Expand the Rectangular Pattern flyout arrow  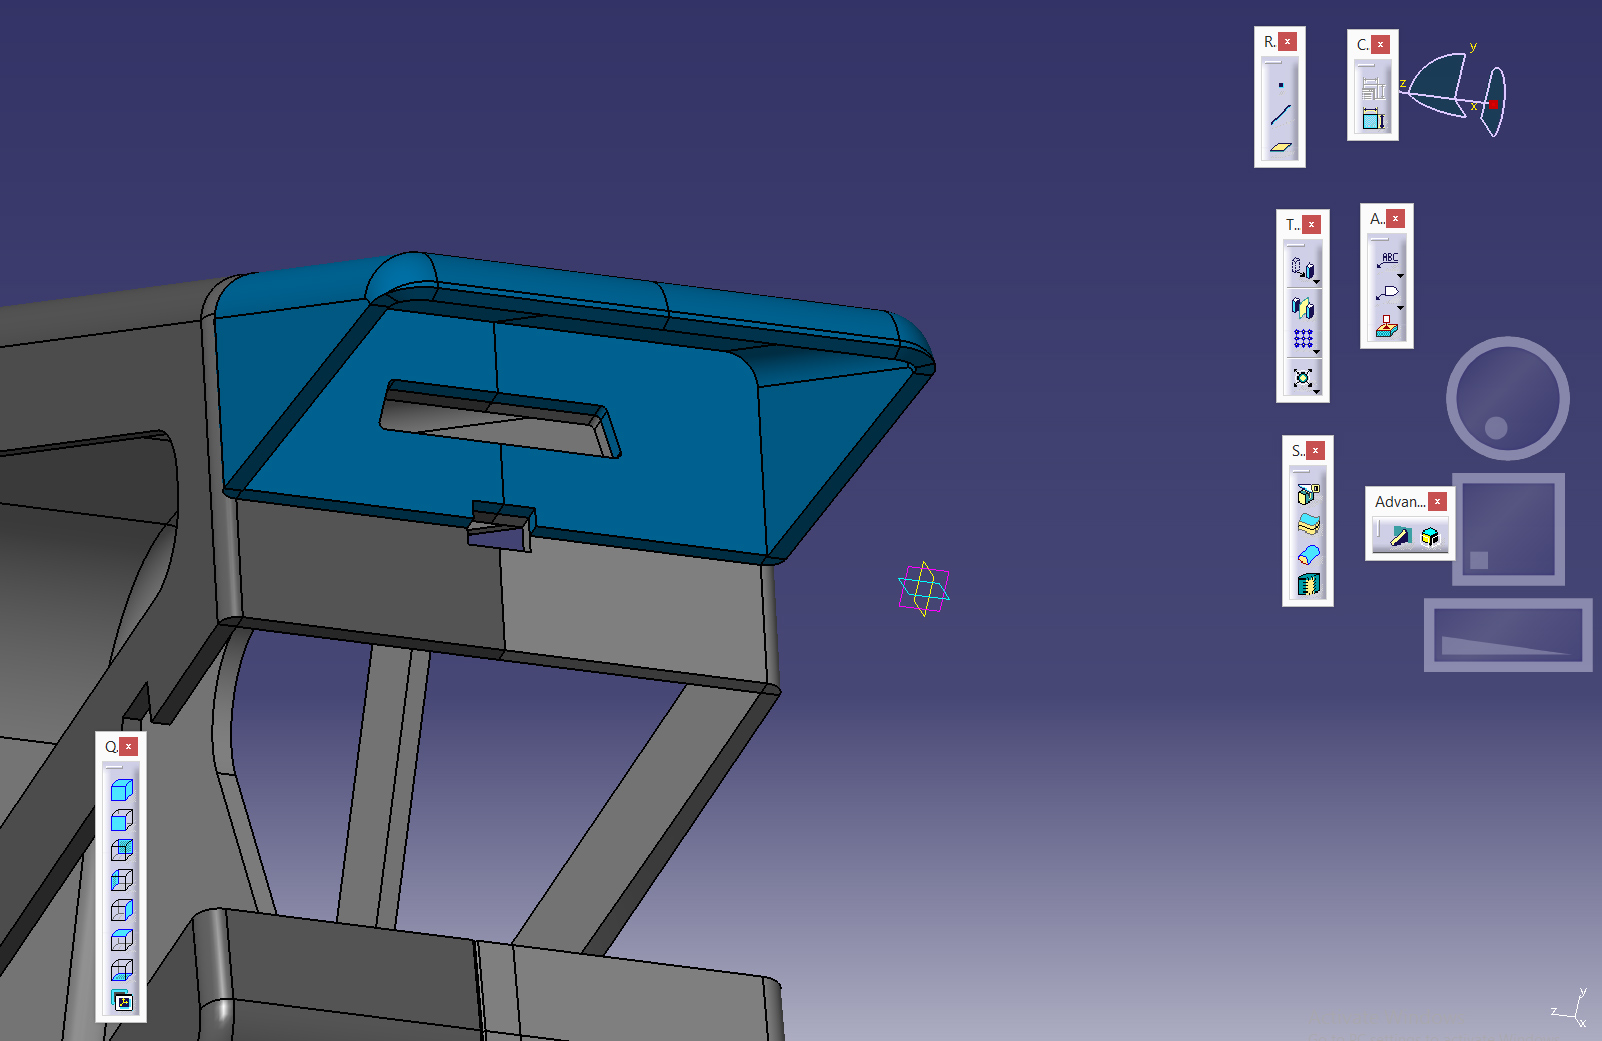coord(1317,352)
